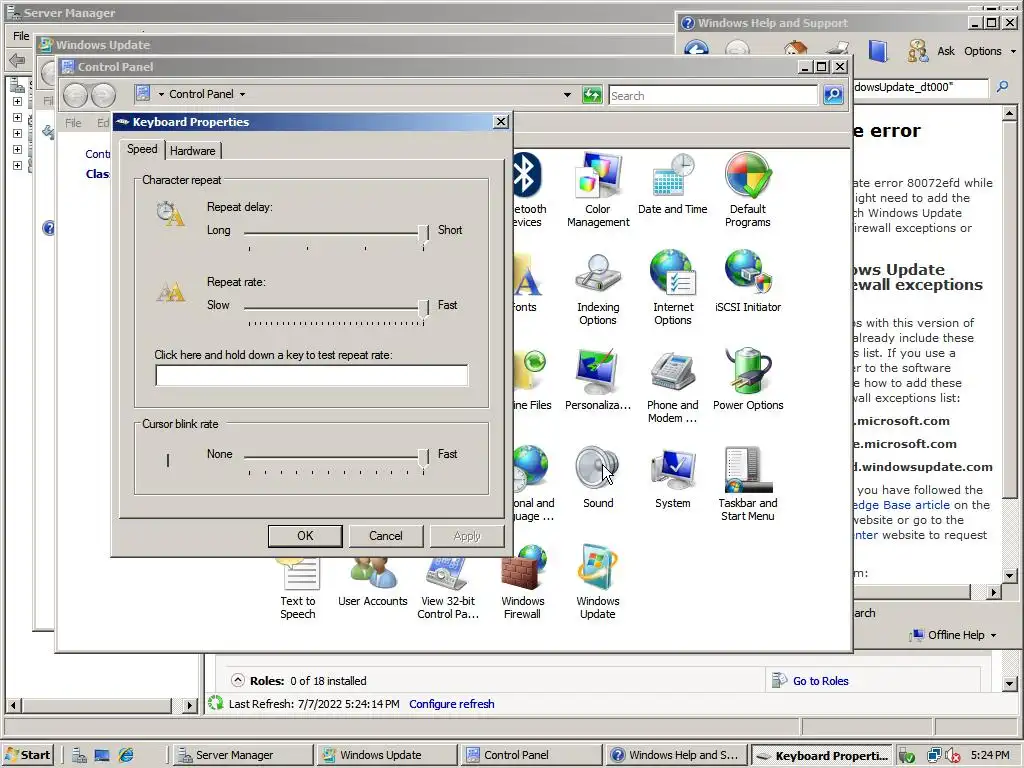Image resolution: width=1024 pixels, height=768 pixels.
Task: Open View 32-bit Control Panel icon
Action: (x=448, y=588)
